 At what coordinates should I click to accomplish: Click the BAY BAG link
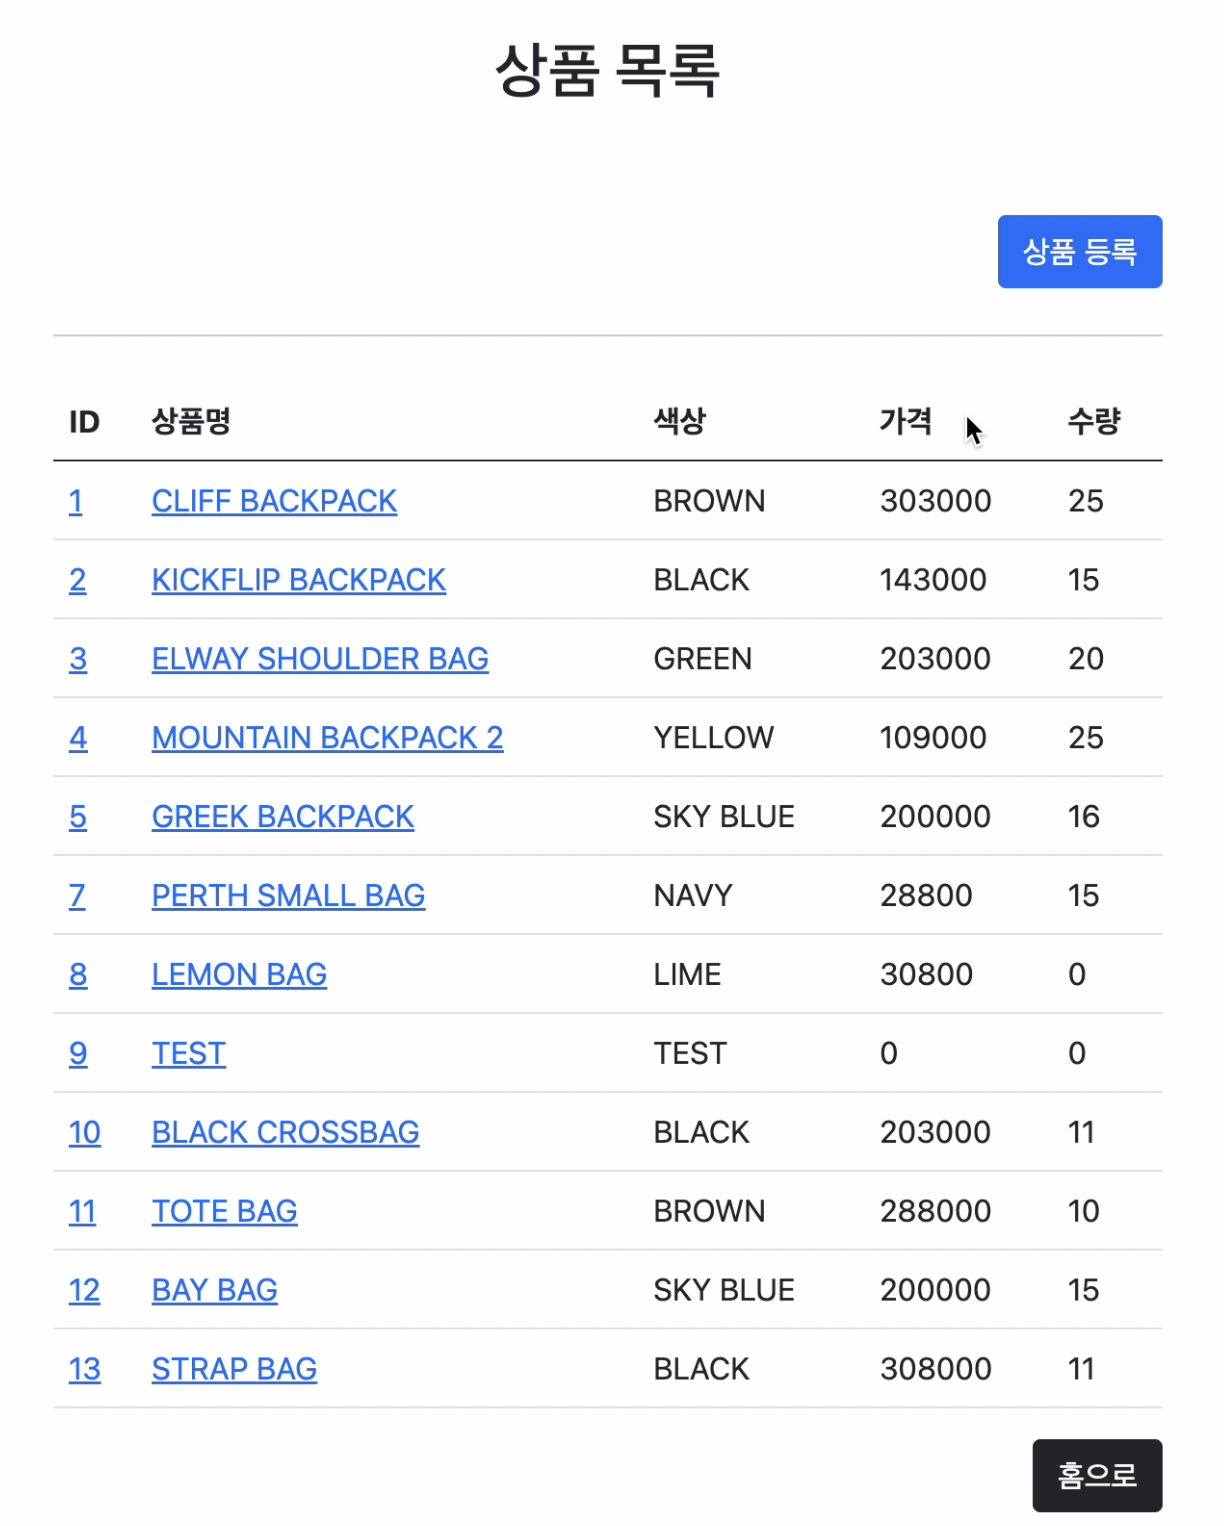point(214,1290)
